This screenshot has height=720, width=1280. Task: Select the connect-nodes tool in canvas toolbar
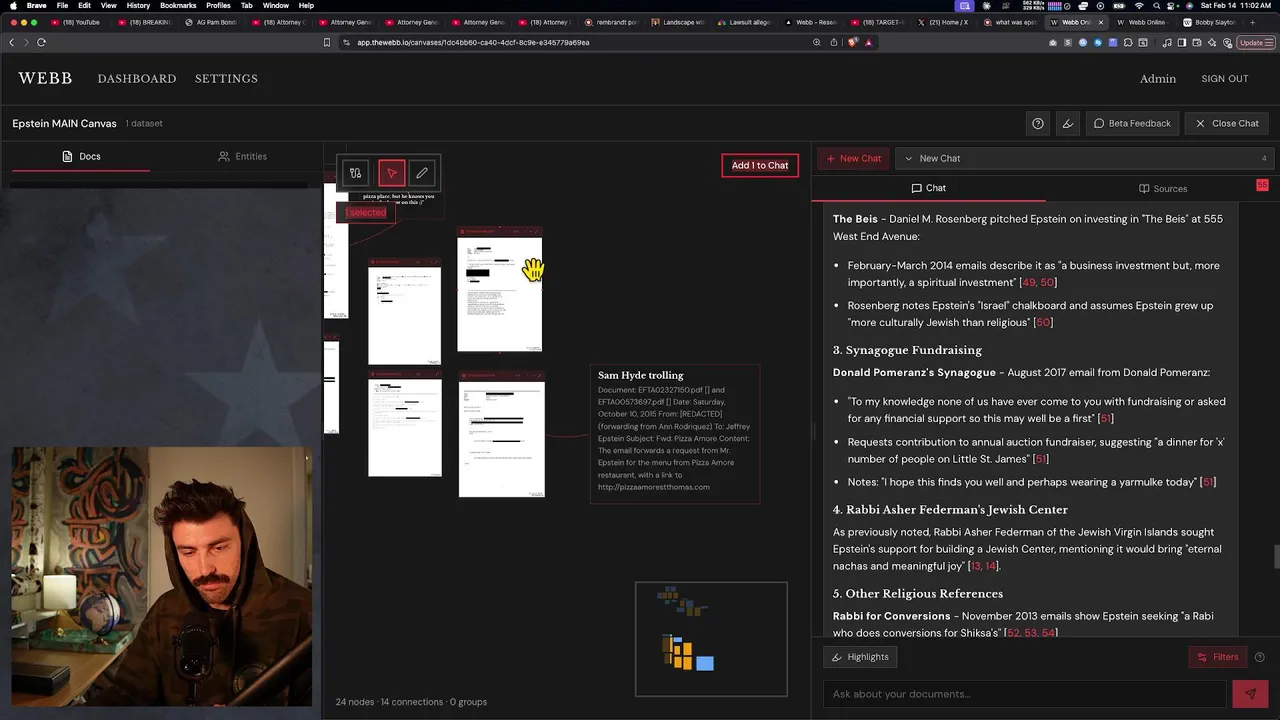coord(355,173)
